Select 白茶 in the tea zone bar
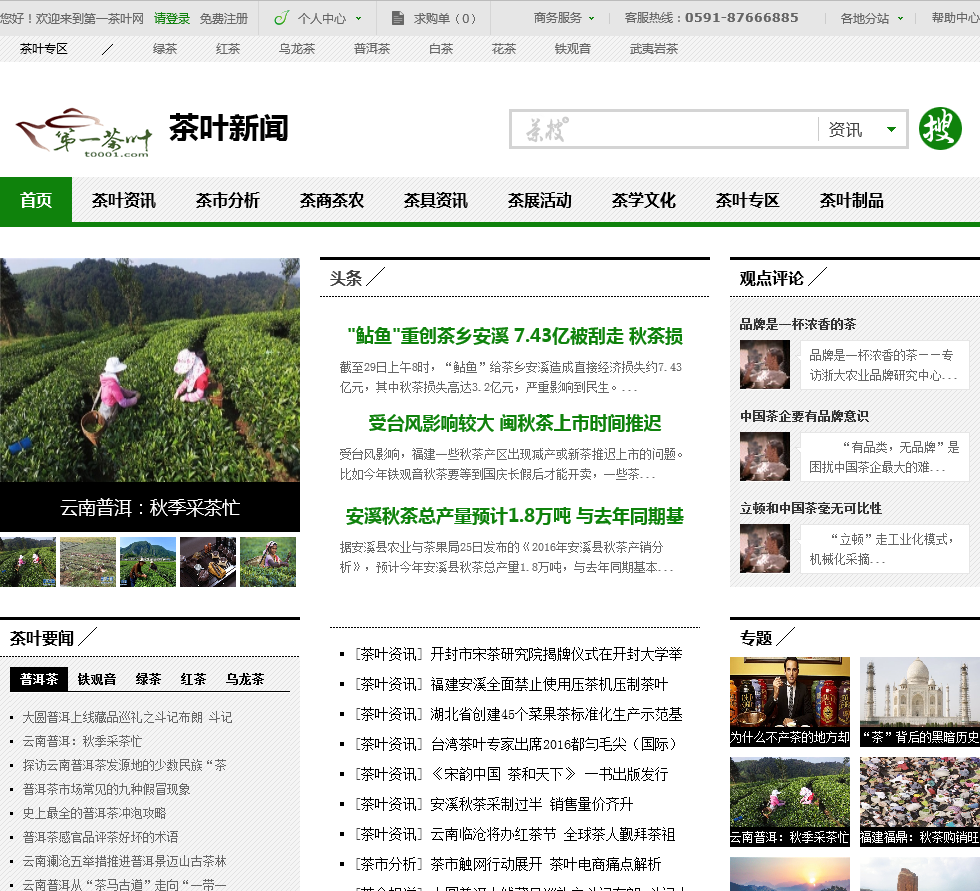This screenshot has height=891, width=980. [441, 49]
